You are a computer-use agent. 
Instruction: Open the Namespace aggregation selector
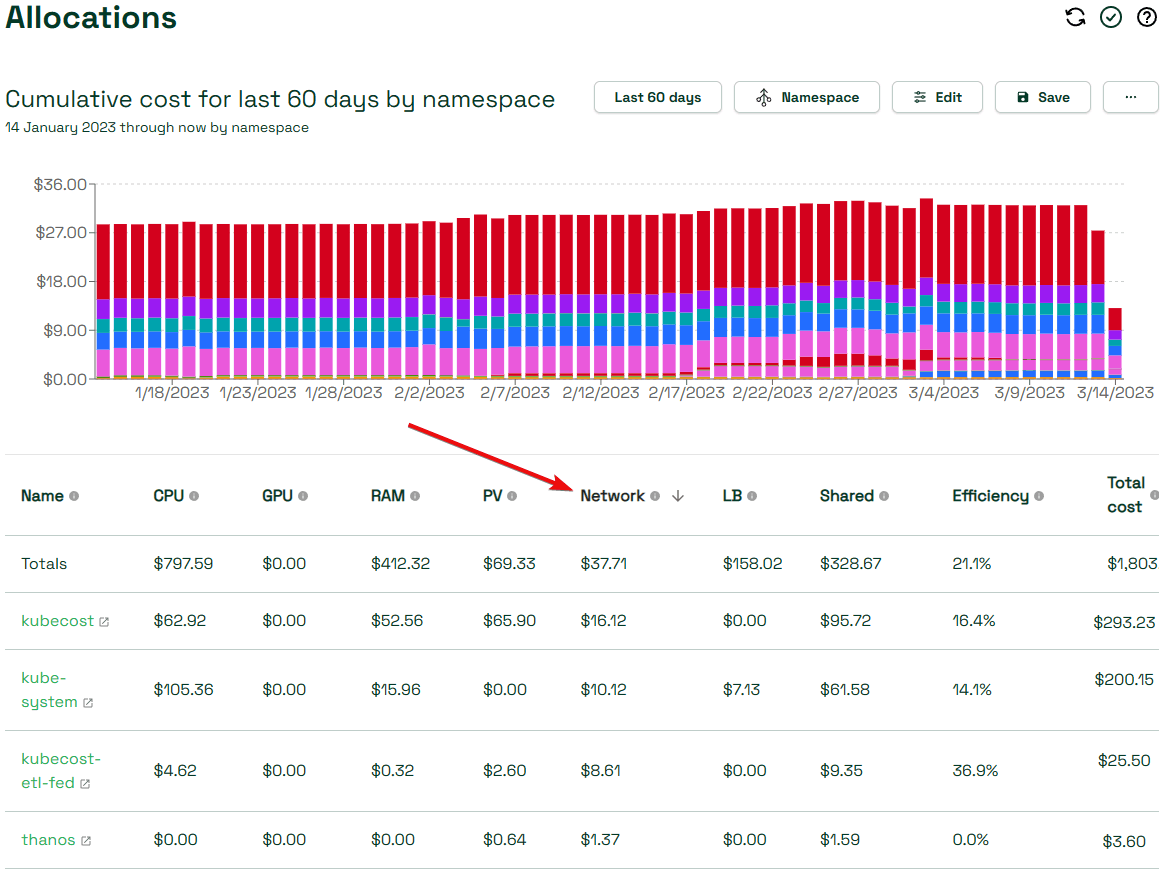(x=806, y=97)
